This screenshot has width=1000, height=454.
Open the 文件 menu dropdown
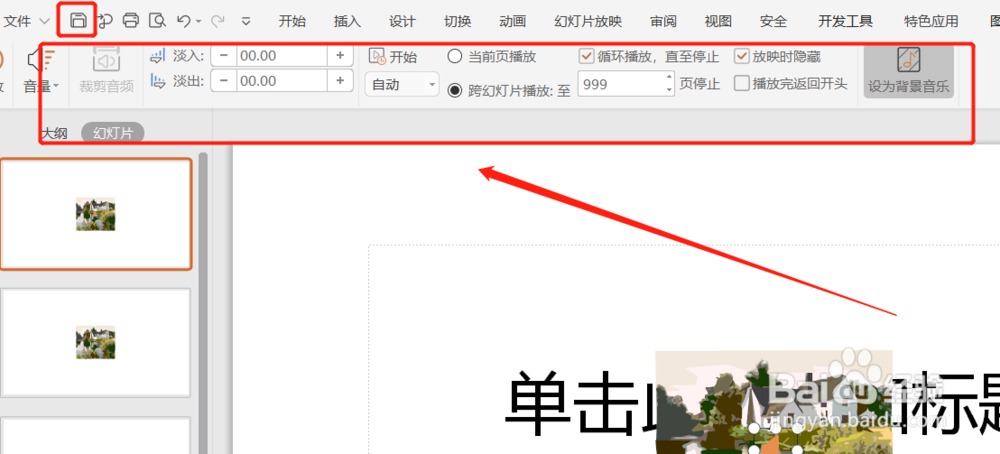tap(27, 21)
